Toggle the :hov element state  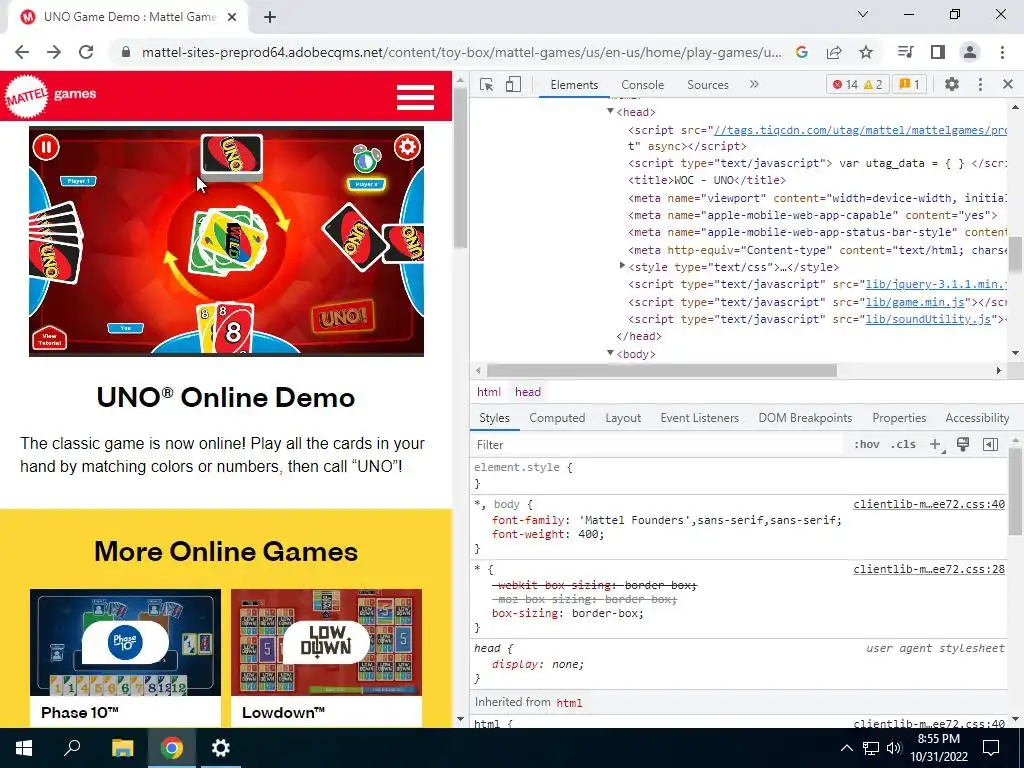[867, 445]
